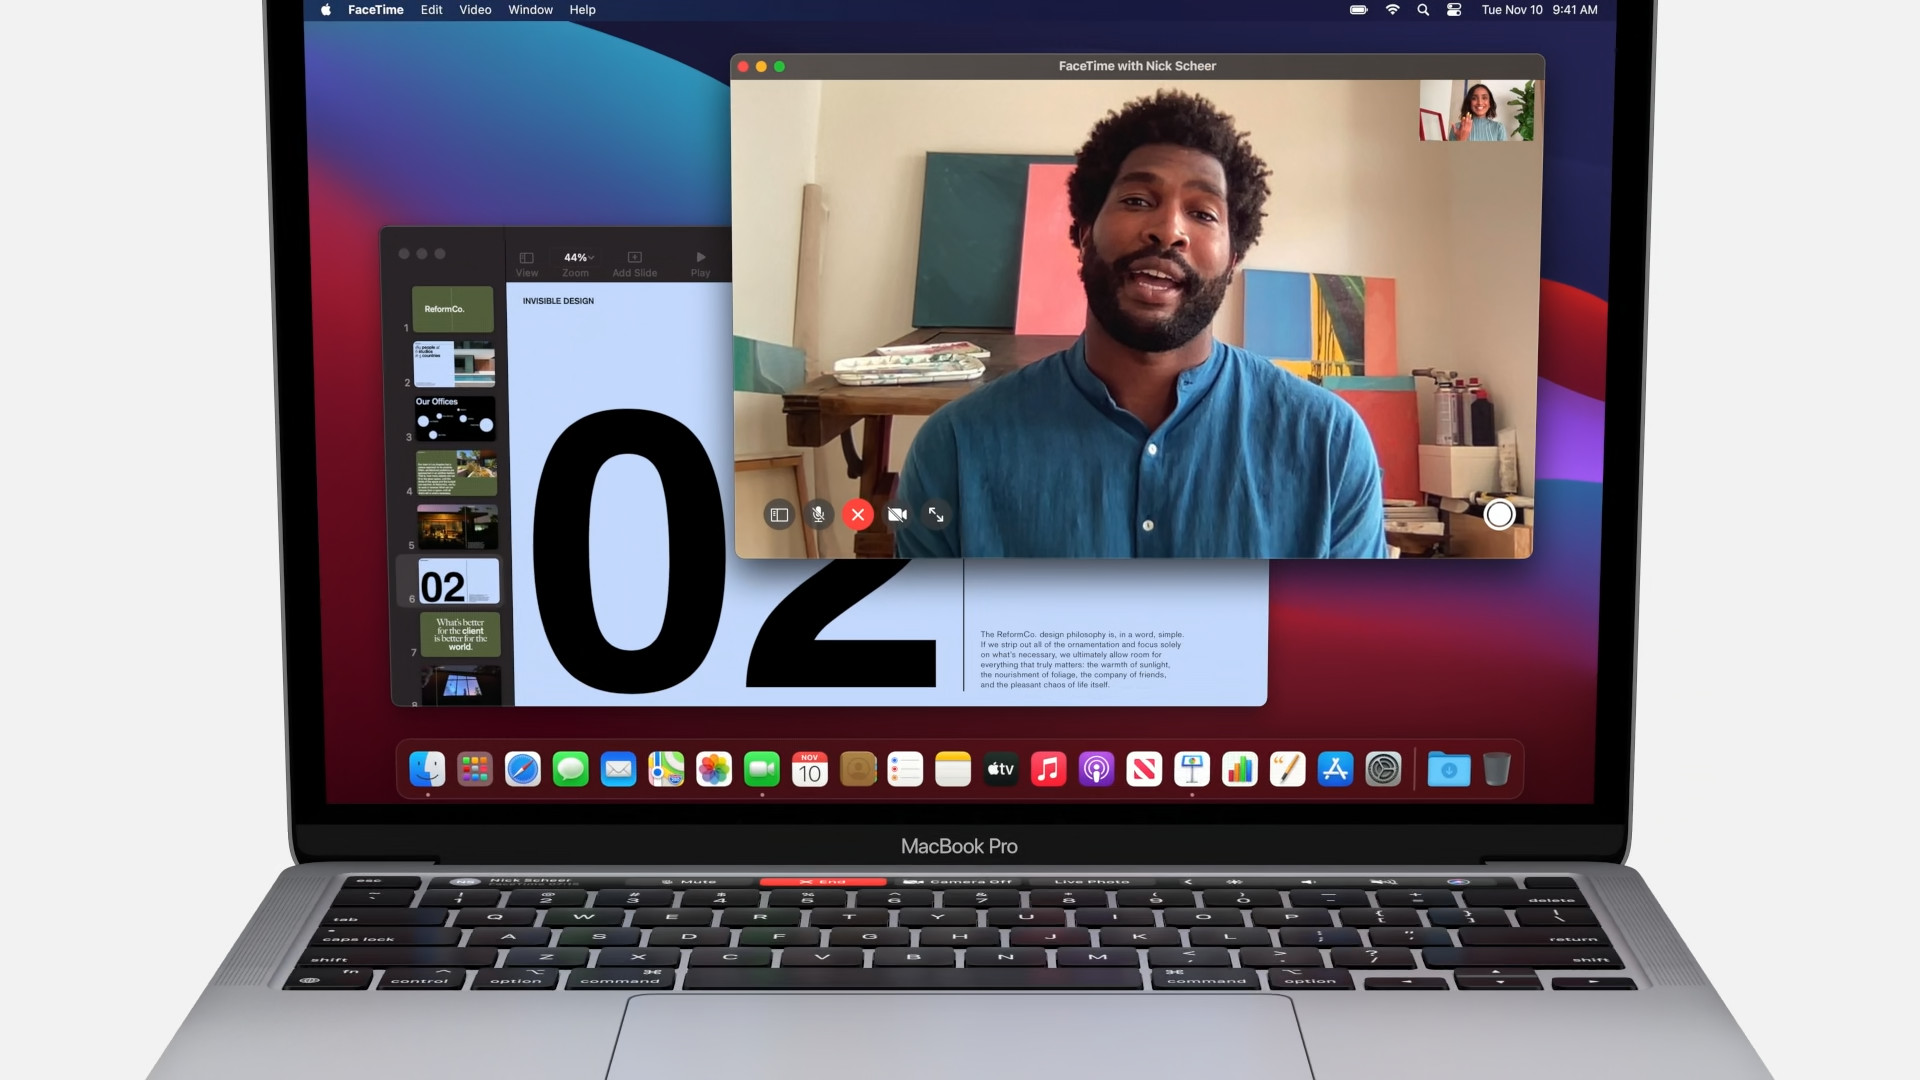Viewport: 1920px width, 1080px height.
Task: Open the Music app from the Dock
Action: 1048,769
